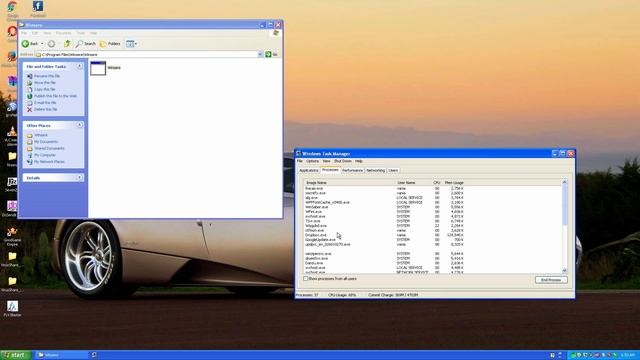Click the process list scroll up arrow
Image resolution: width=640 pixels, height=360 pixels.
coord(564,182)
